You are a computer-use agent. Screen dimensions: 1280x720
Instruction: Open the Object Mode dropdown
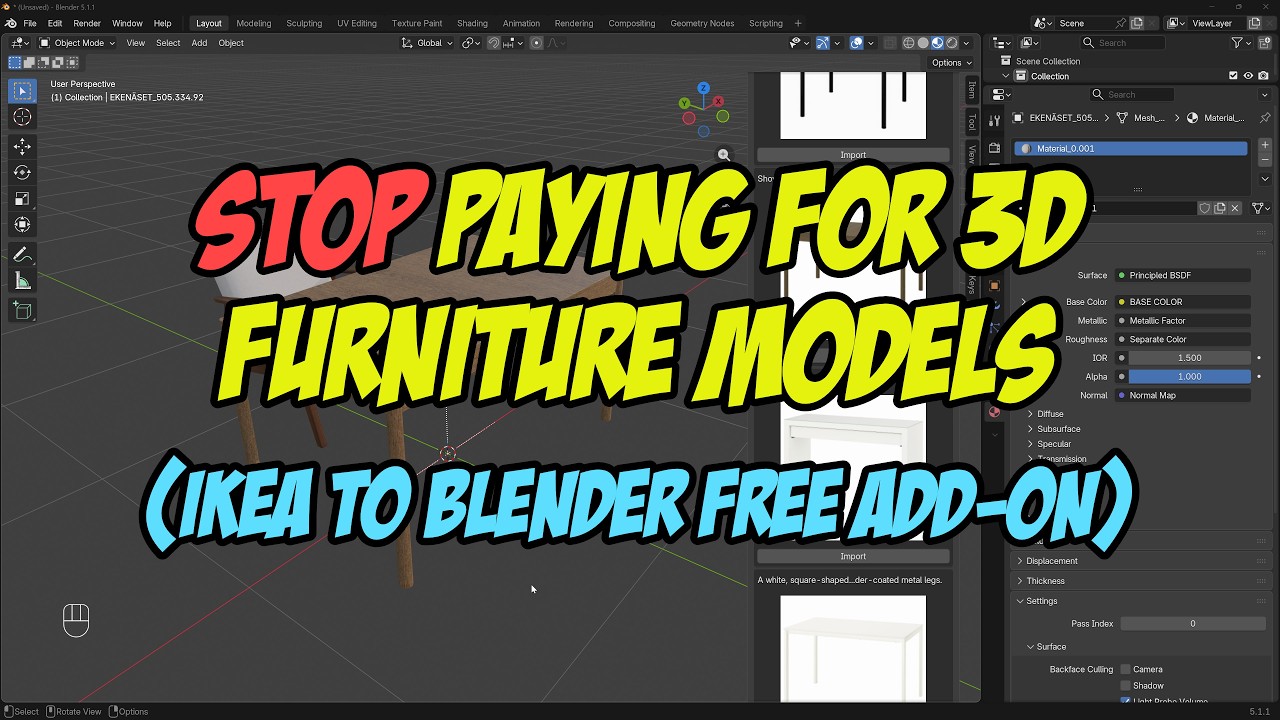[77, 43]
